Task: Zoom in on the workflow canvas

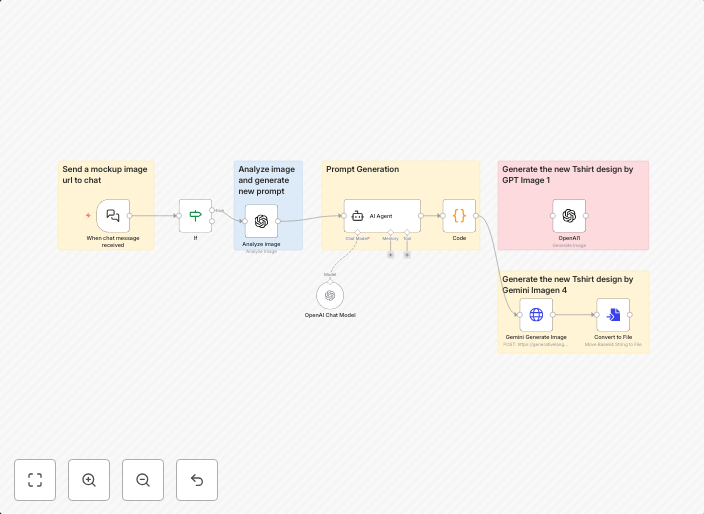Action: tap(89, 480)
